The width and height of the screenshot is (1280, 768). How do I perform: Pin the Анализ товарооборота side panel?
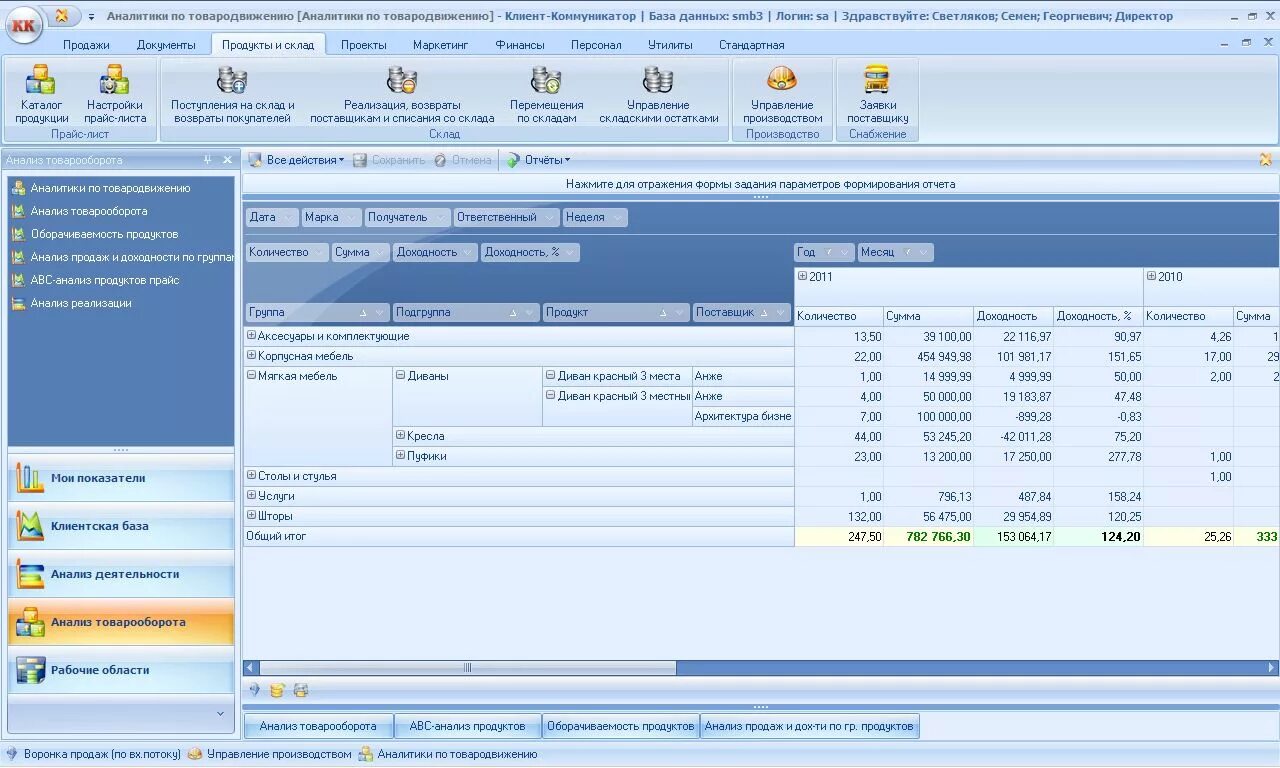point(208,159)
